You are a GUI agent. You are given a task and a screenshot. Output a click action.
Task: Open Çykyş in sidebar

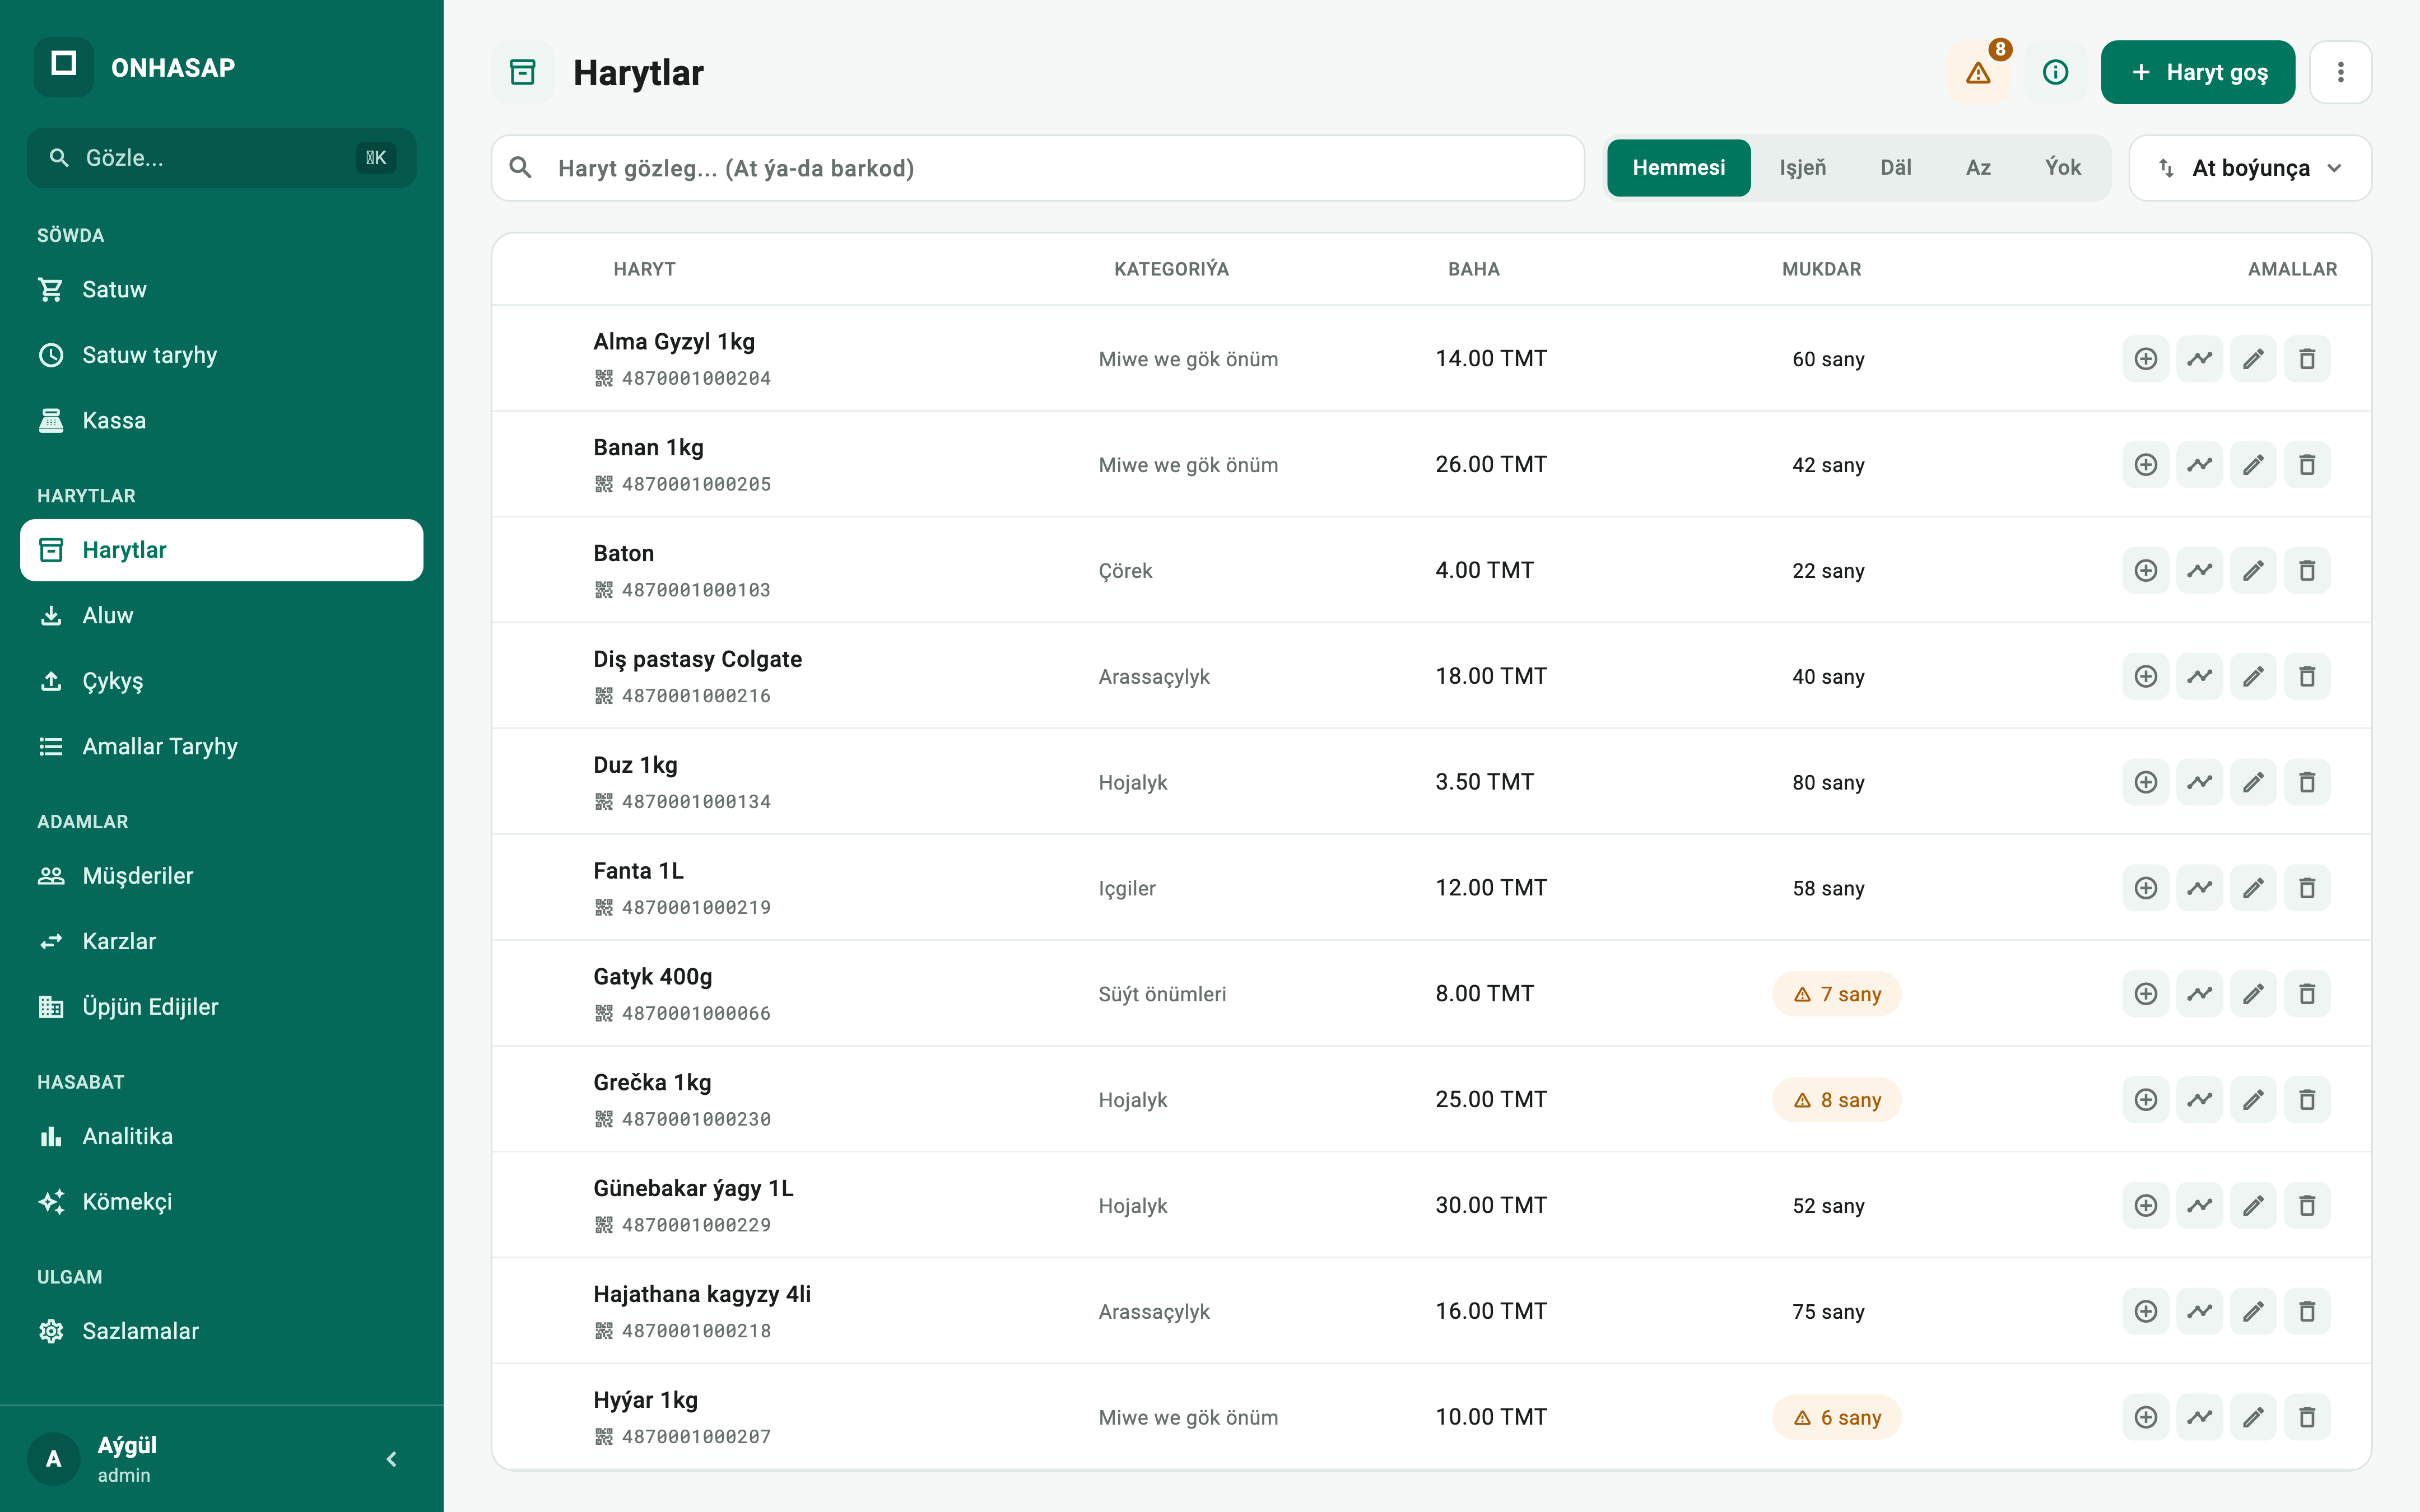[221, 681]
